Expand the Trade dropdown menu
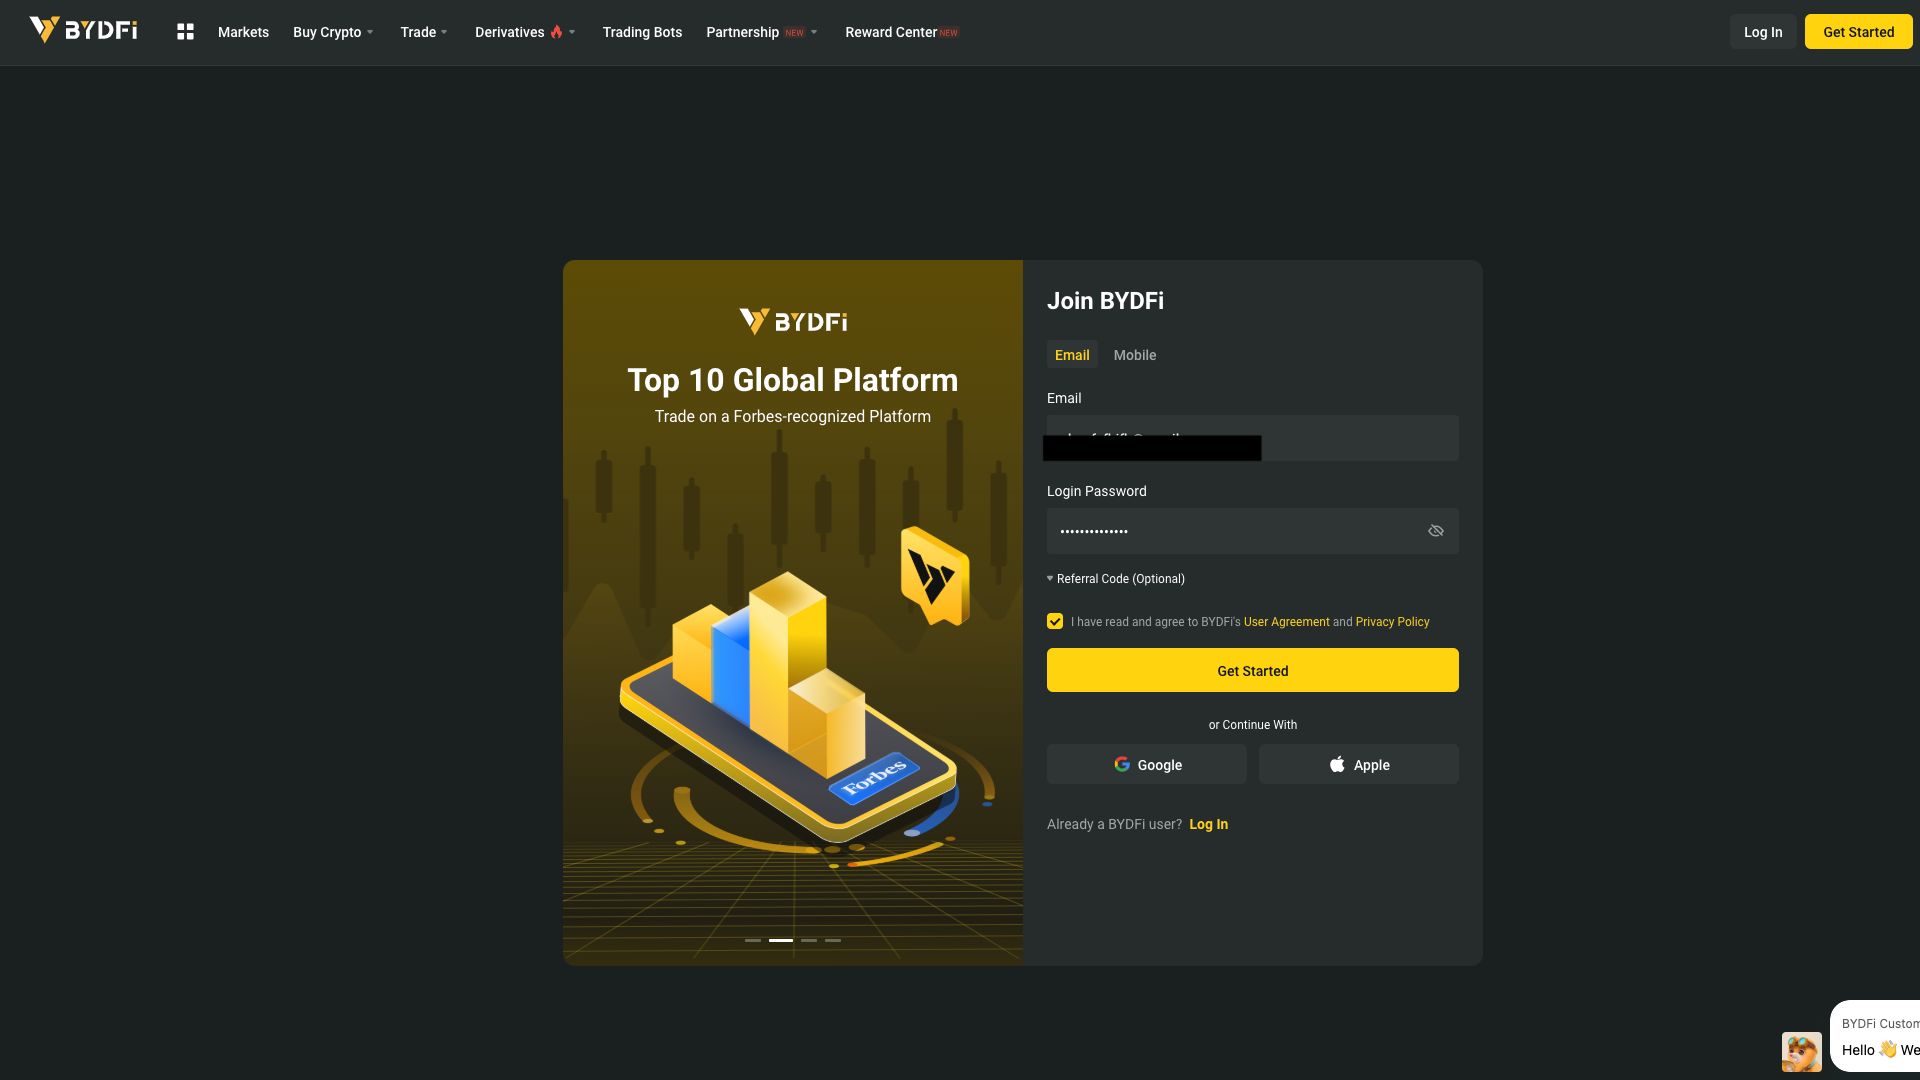Screen dimensions: 1920x1080 [x=424, y=32]
